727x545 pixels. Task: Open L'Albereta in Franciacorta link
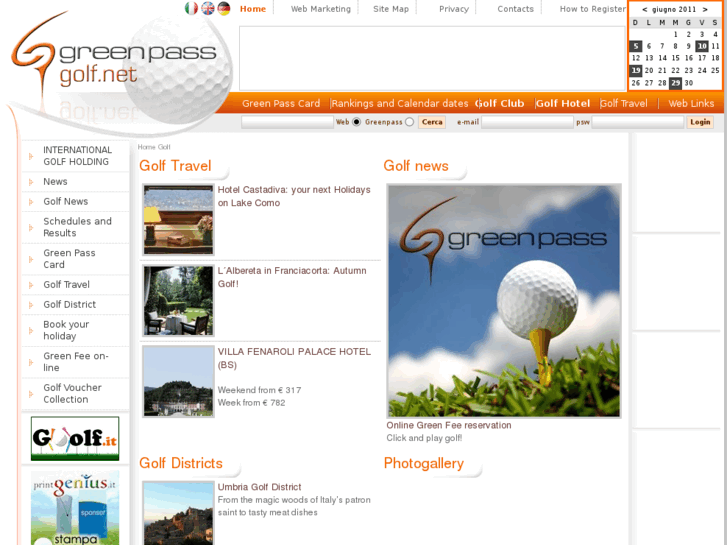(x=292, y=277)
